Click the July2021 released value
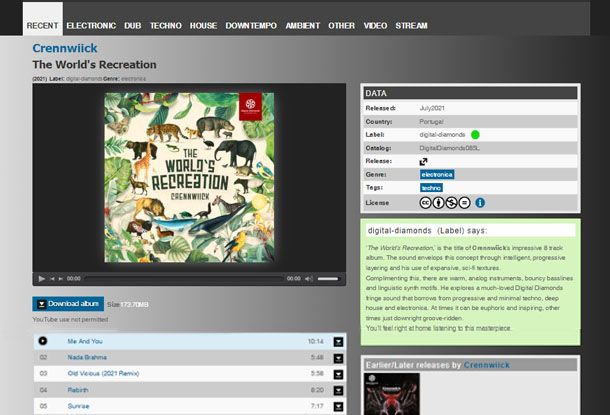The width and height of the screenshot is (610, 415). pos(432,108)
